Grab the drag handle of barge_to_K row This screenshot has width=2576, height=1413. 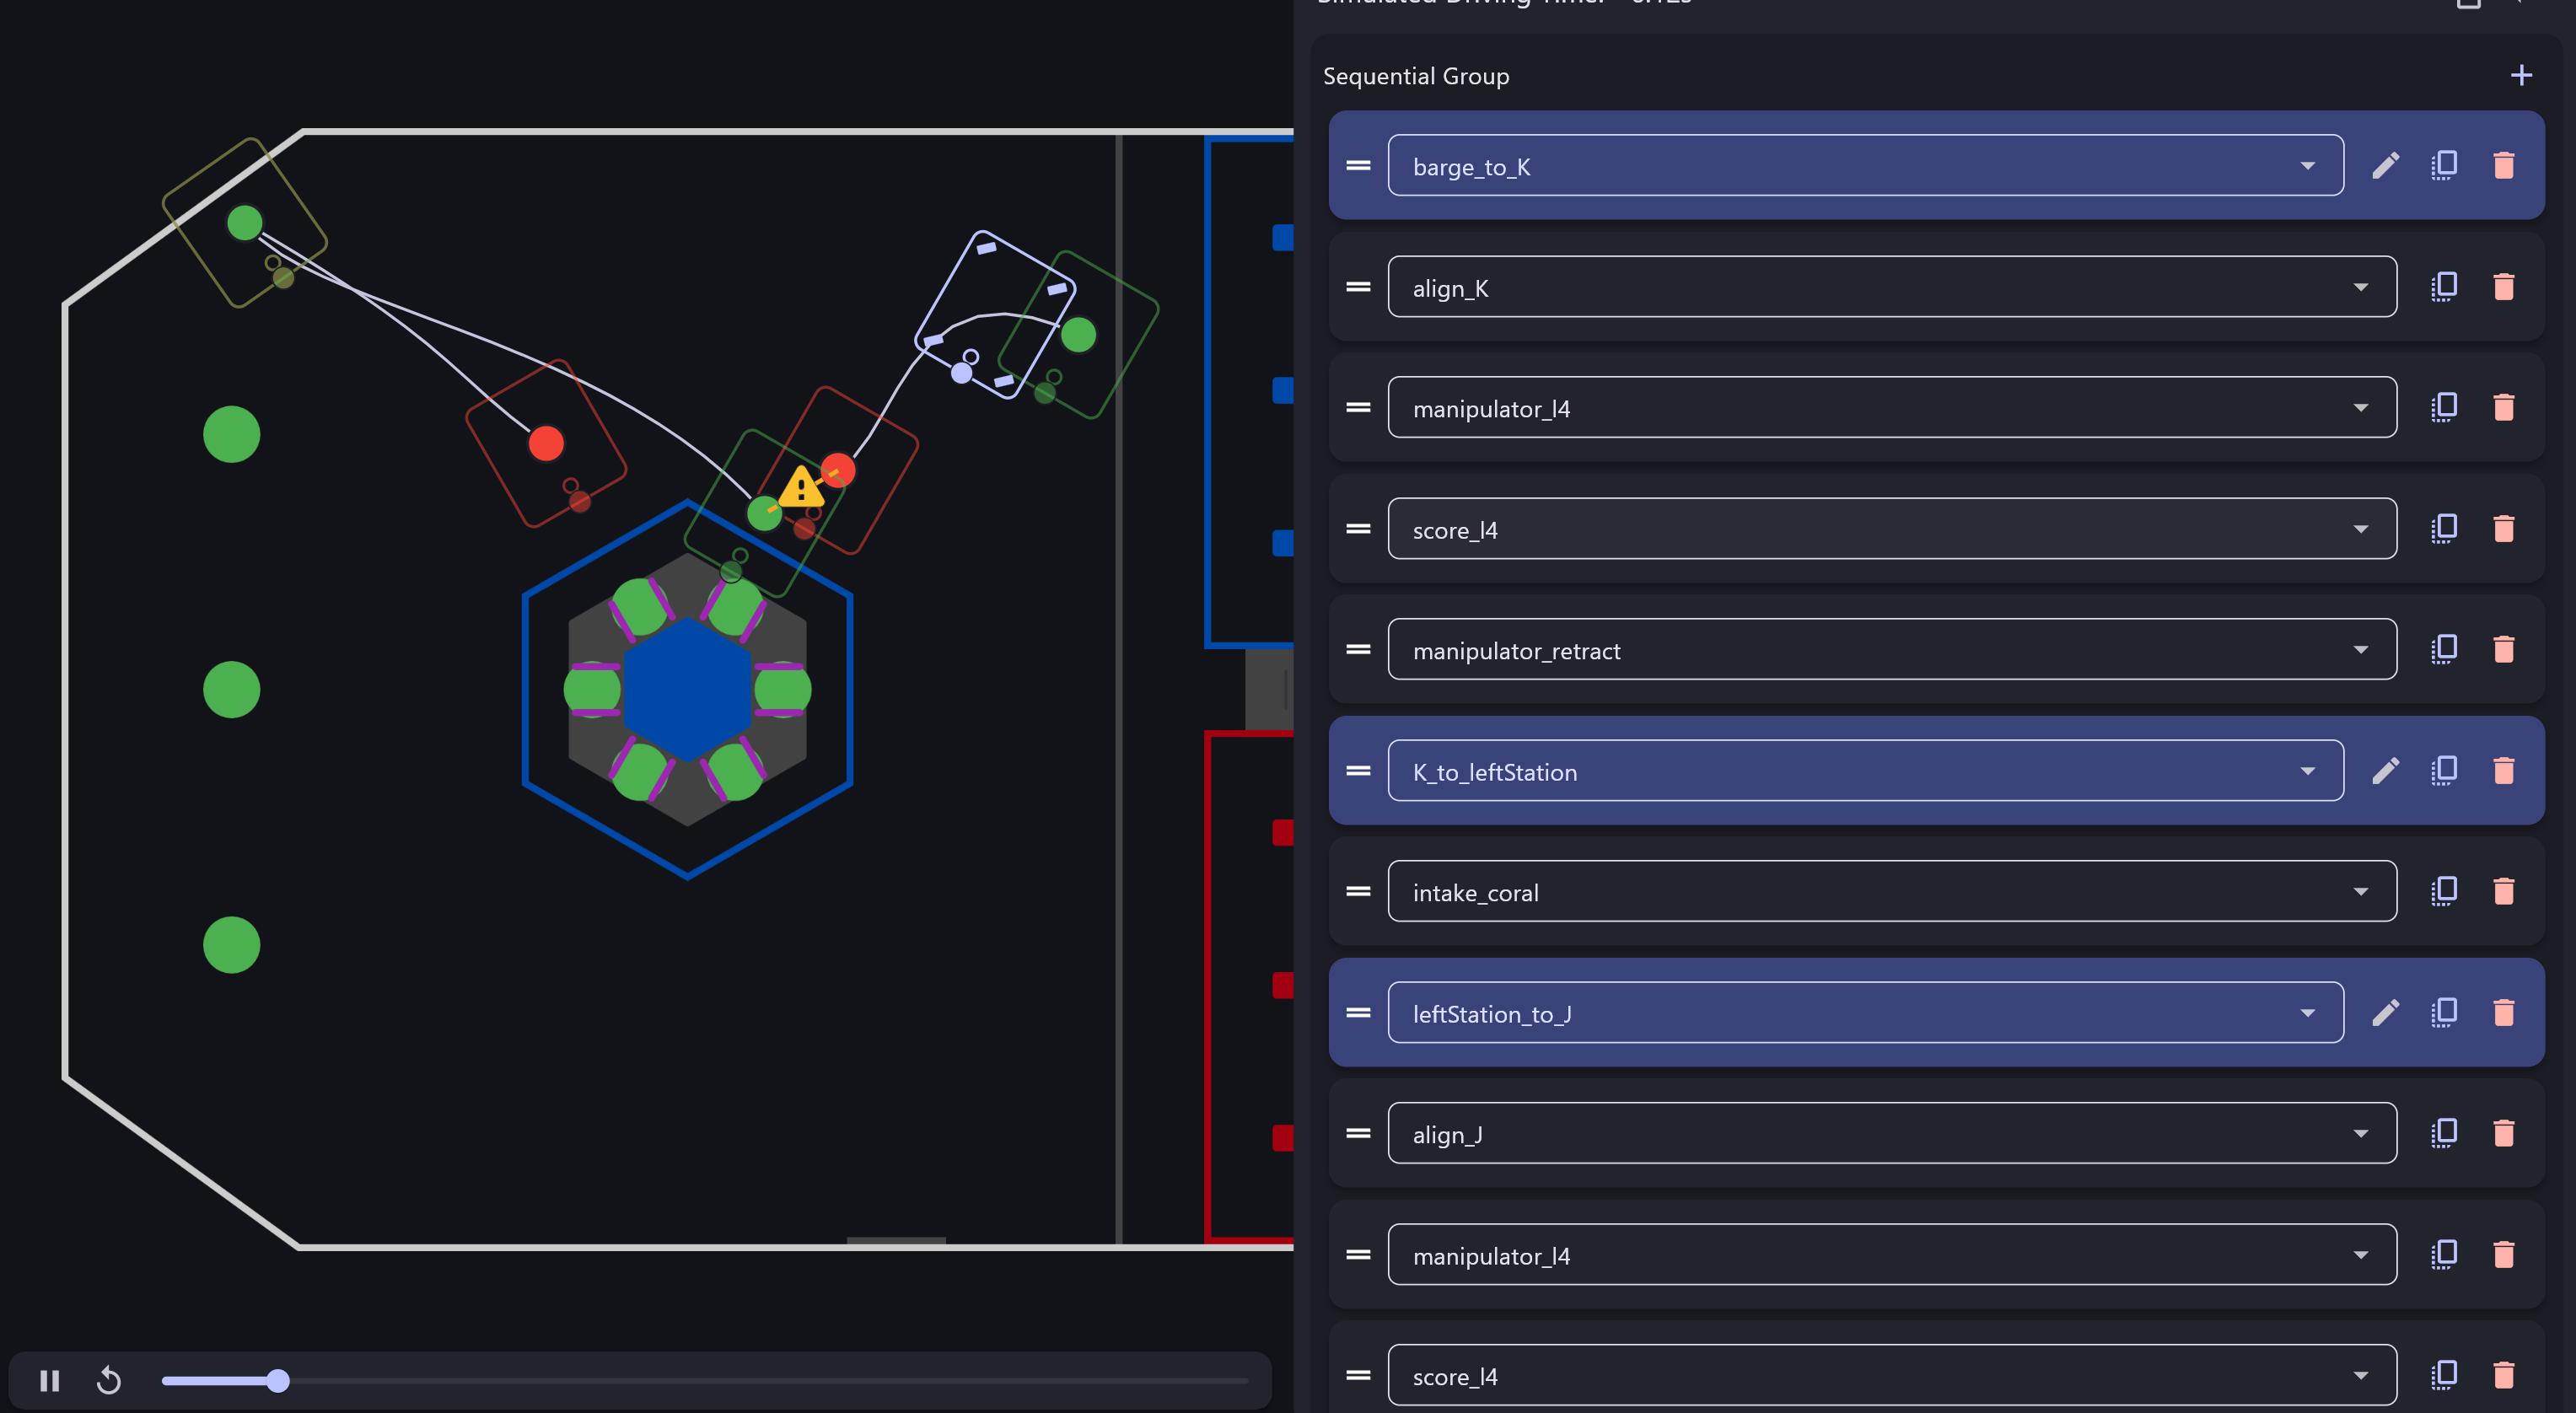pyautogui.click(x=1358, y=165)
